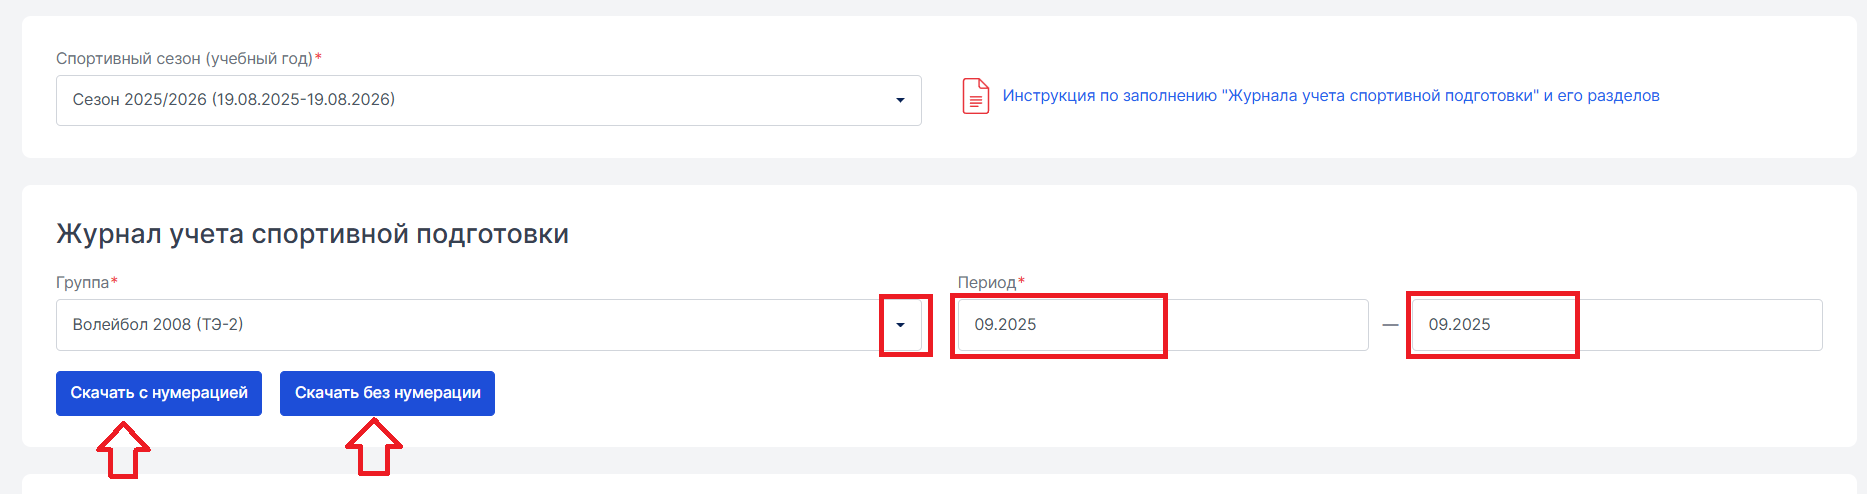Expand the sports season dropdown arrow
The image size is (1868, 494).
[x=900, y=100]
